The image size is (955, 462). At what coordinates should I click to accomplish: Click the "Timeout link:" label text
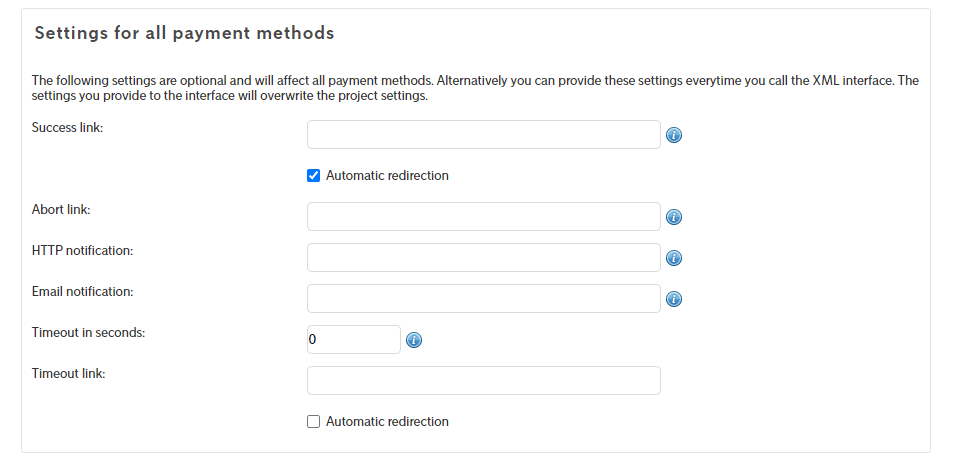(69, 374)
